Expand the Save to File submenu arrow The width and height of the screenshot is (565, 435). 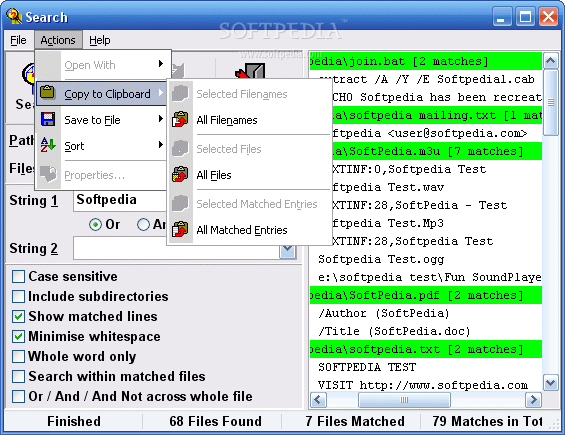coord(161,119)
